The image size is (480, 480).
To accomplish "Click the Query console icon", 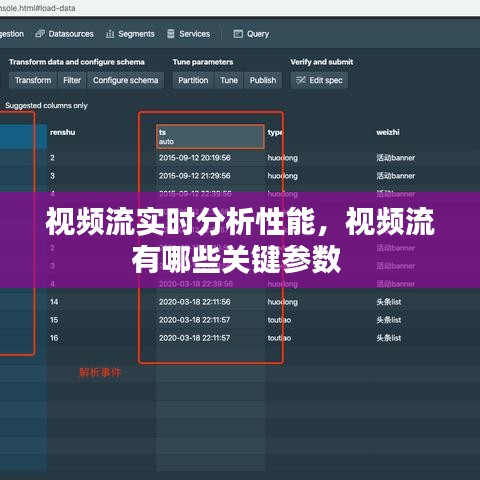I will click(x=238, y=34).
